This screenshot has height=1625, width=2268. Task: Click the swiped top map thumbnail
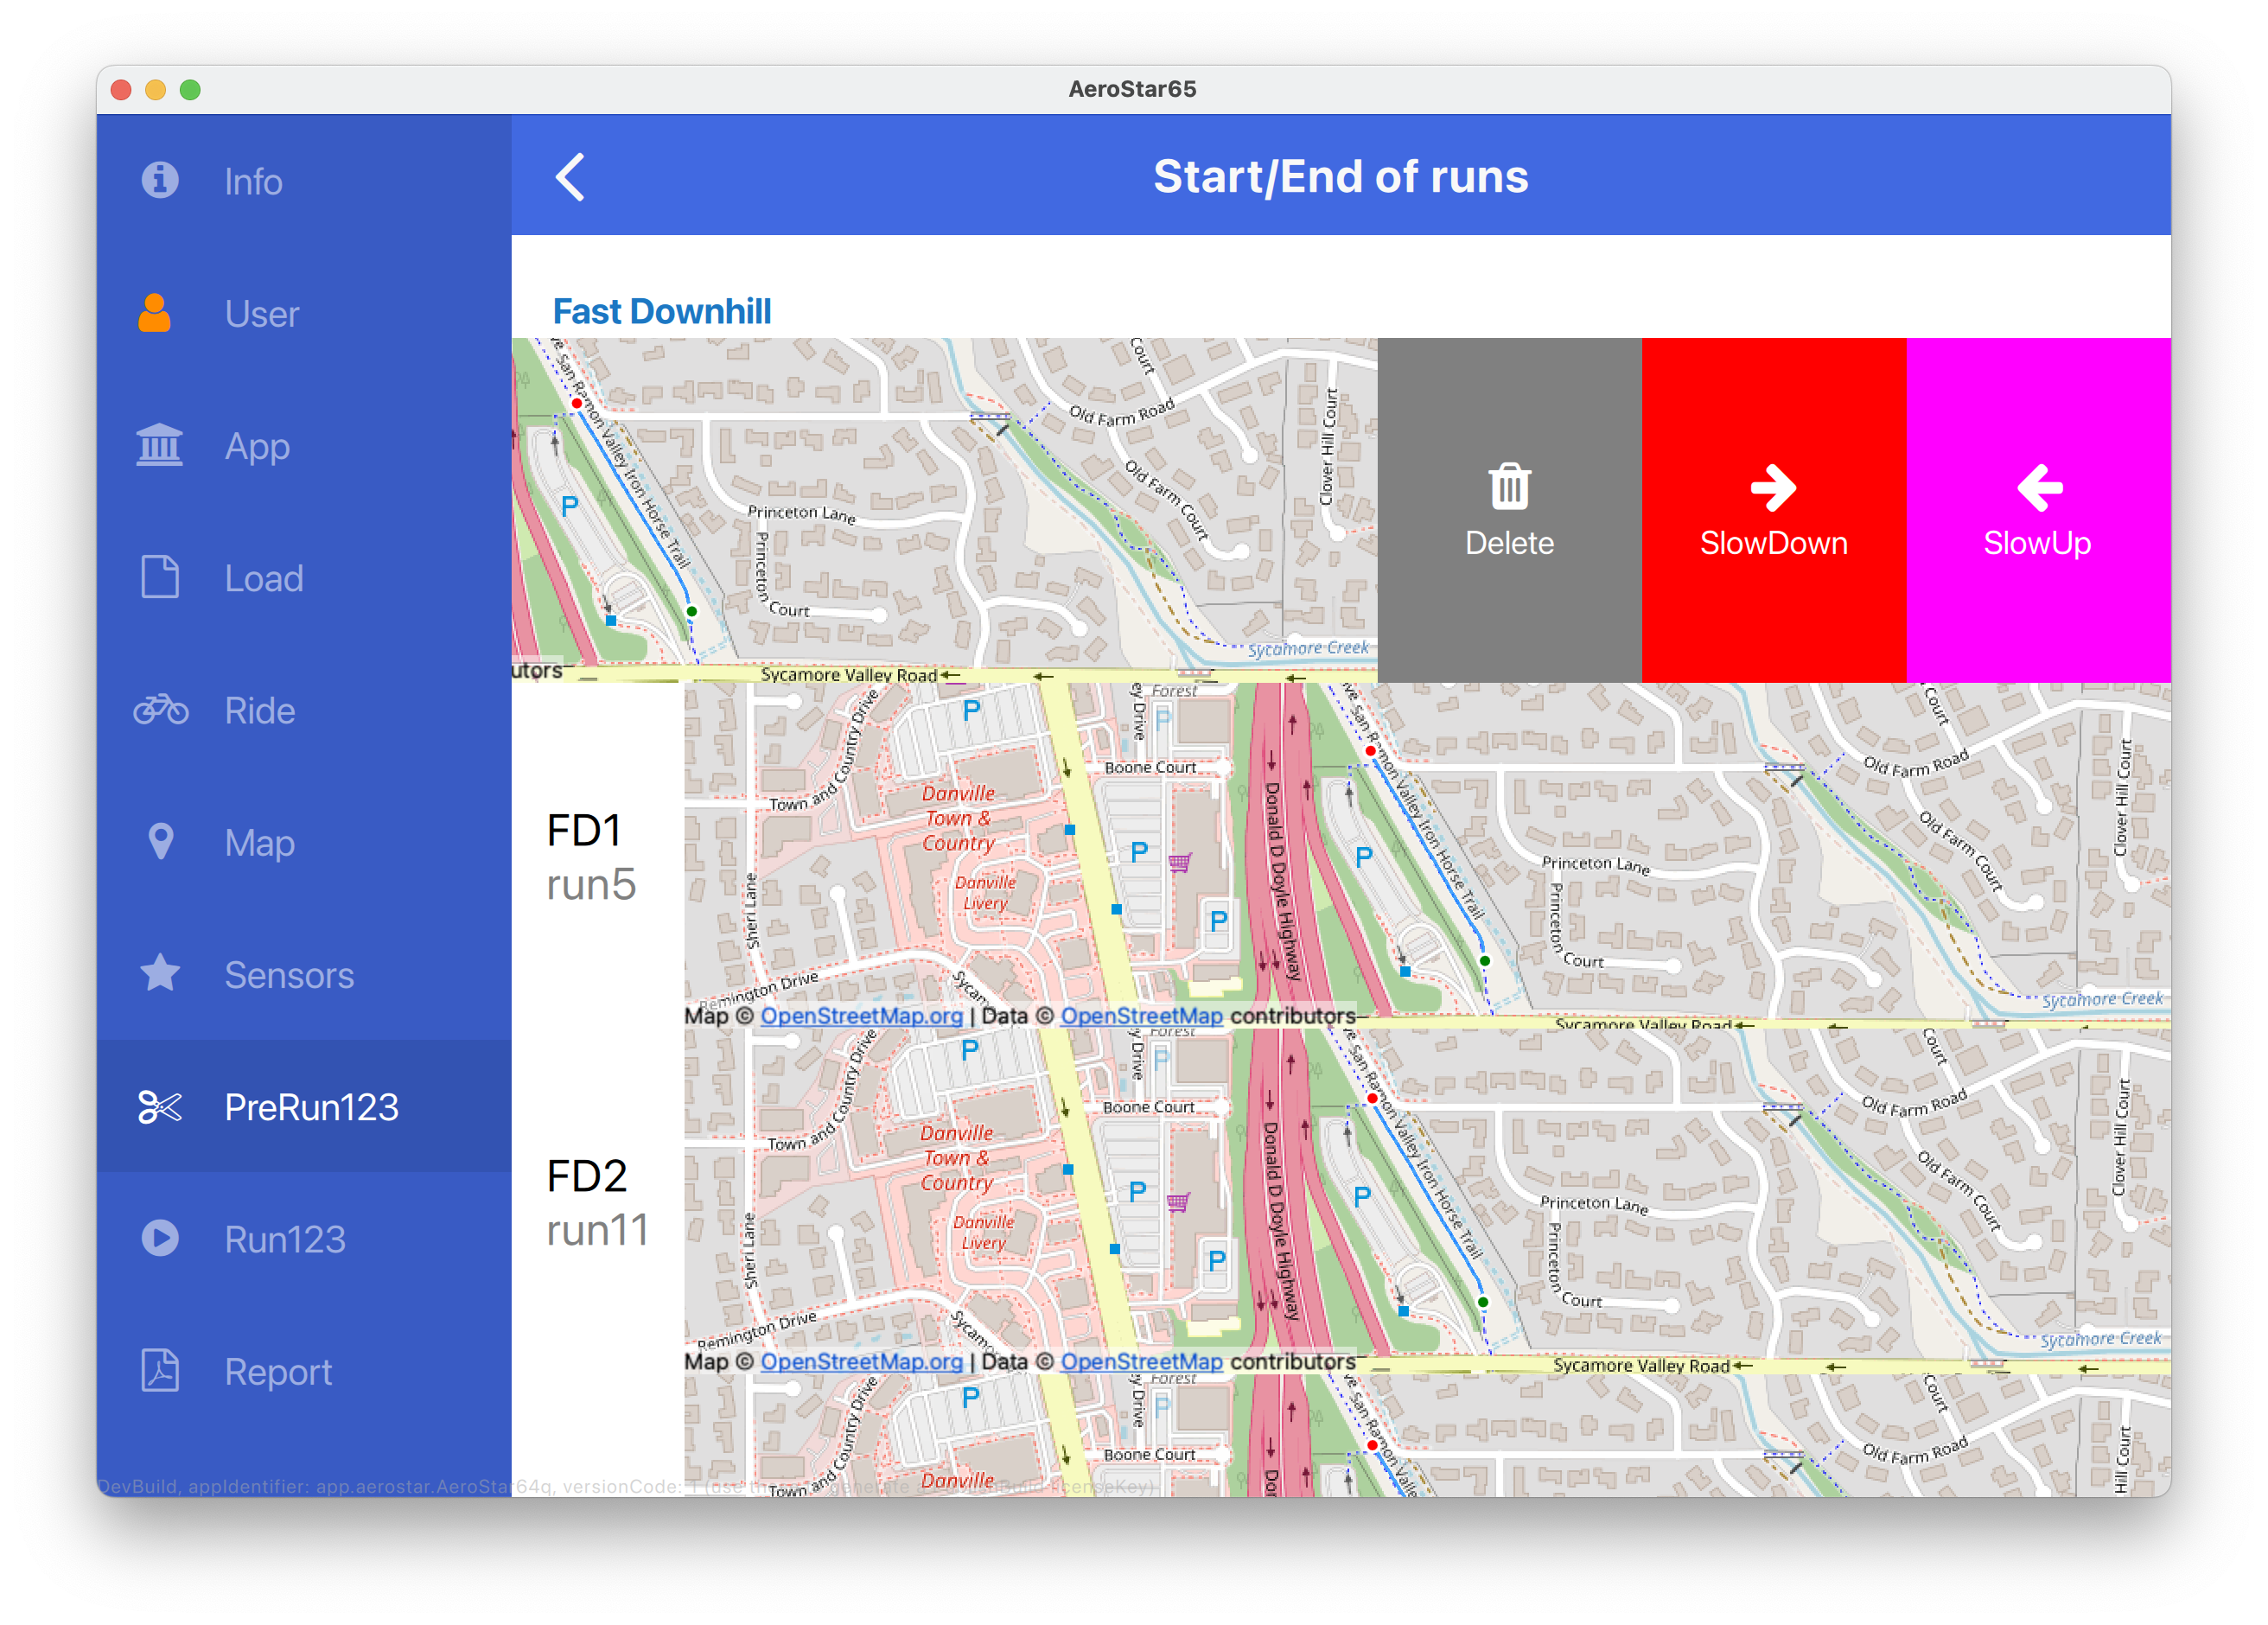[x=944, y=510]
